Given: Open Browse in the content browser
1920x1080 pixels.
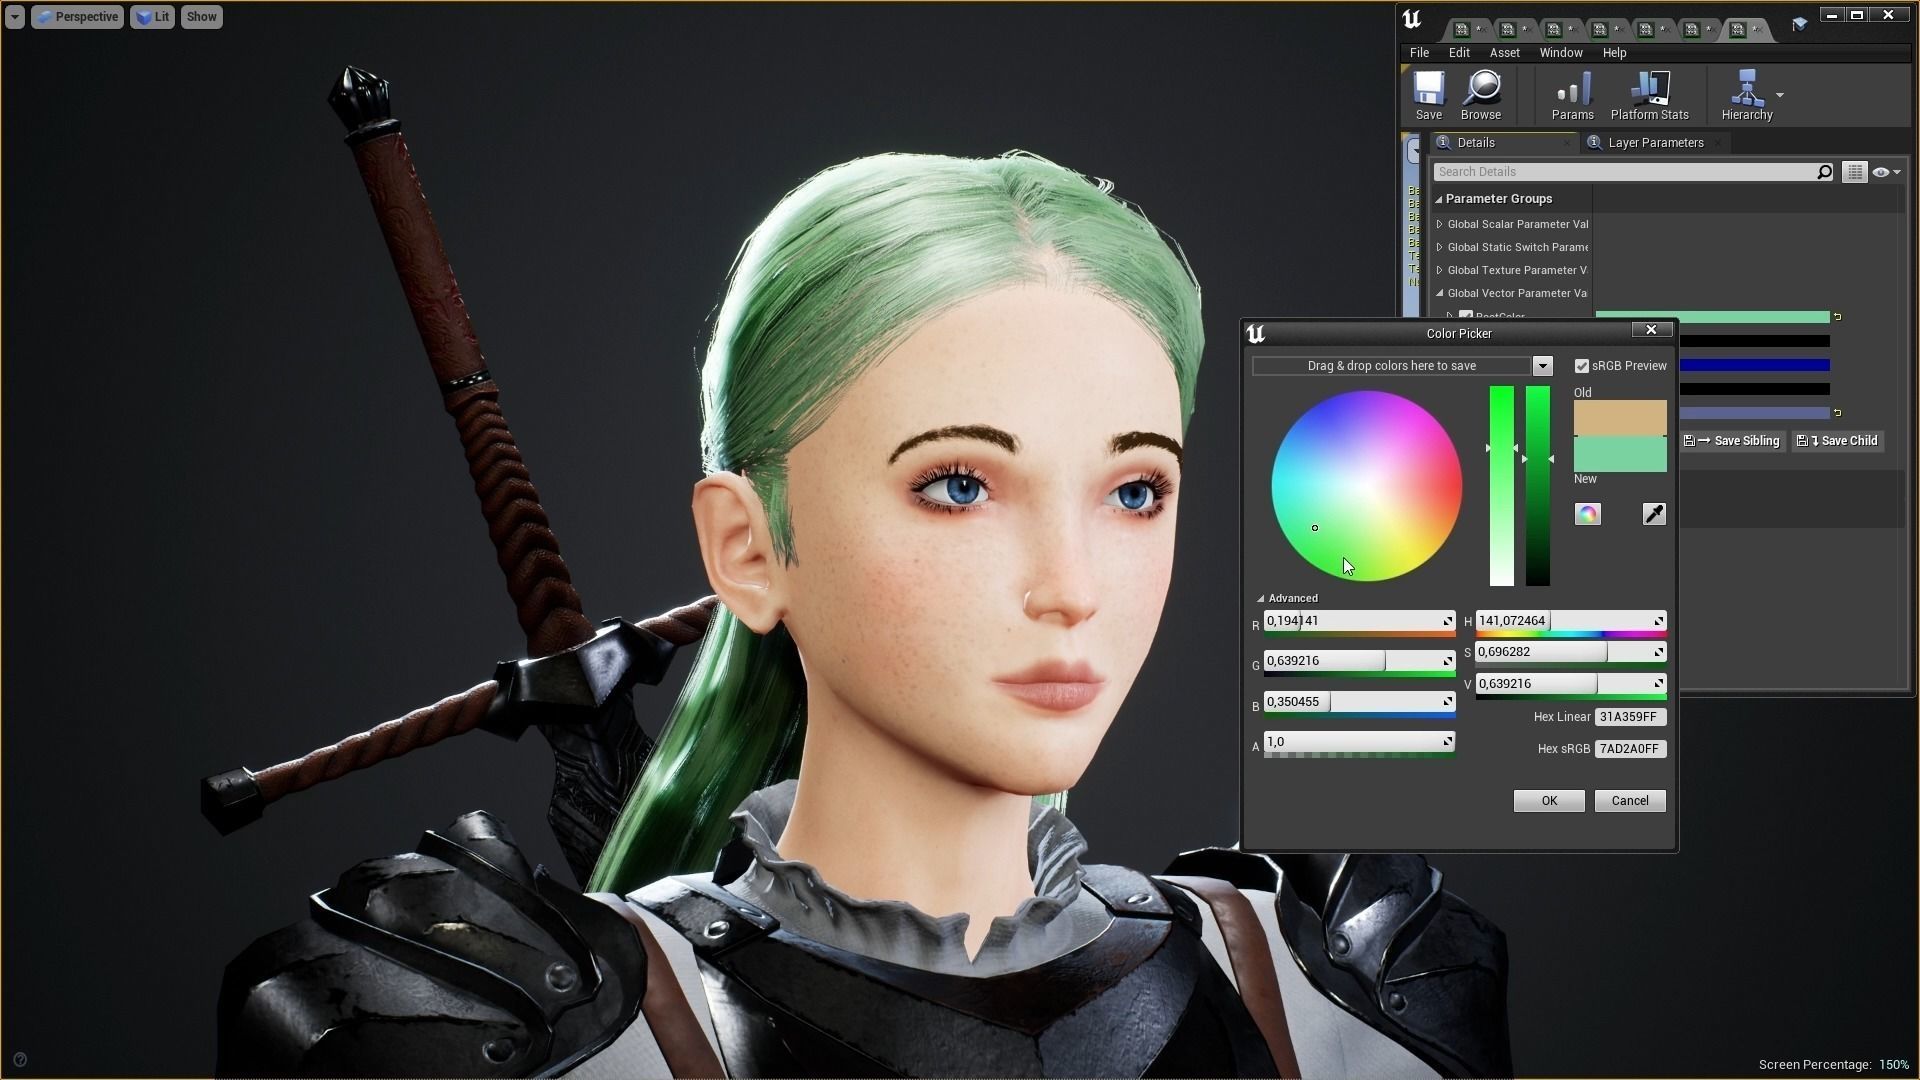Looking at the screenshot, I should point(1480,95).
